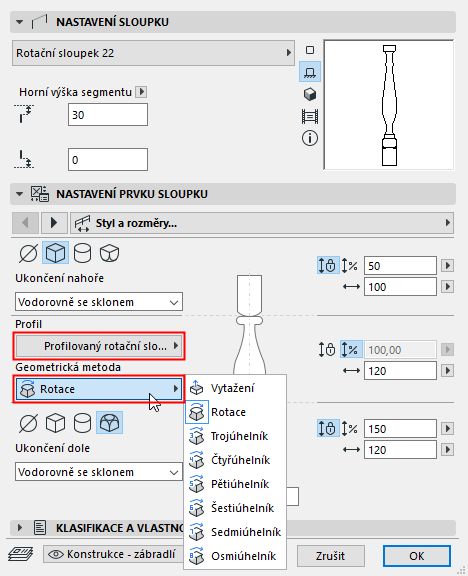The height and width of the screenshot is (576, 468).
Task: Open the Profilovaný rotační sloupek profile selector
Action: coord(99,346)
